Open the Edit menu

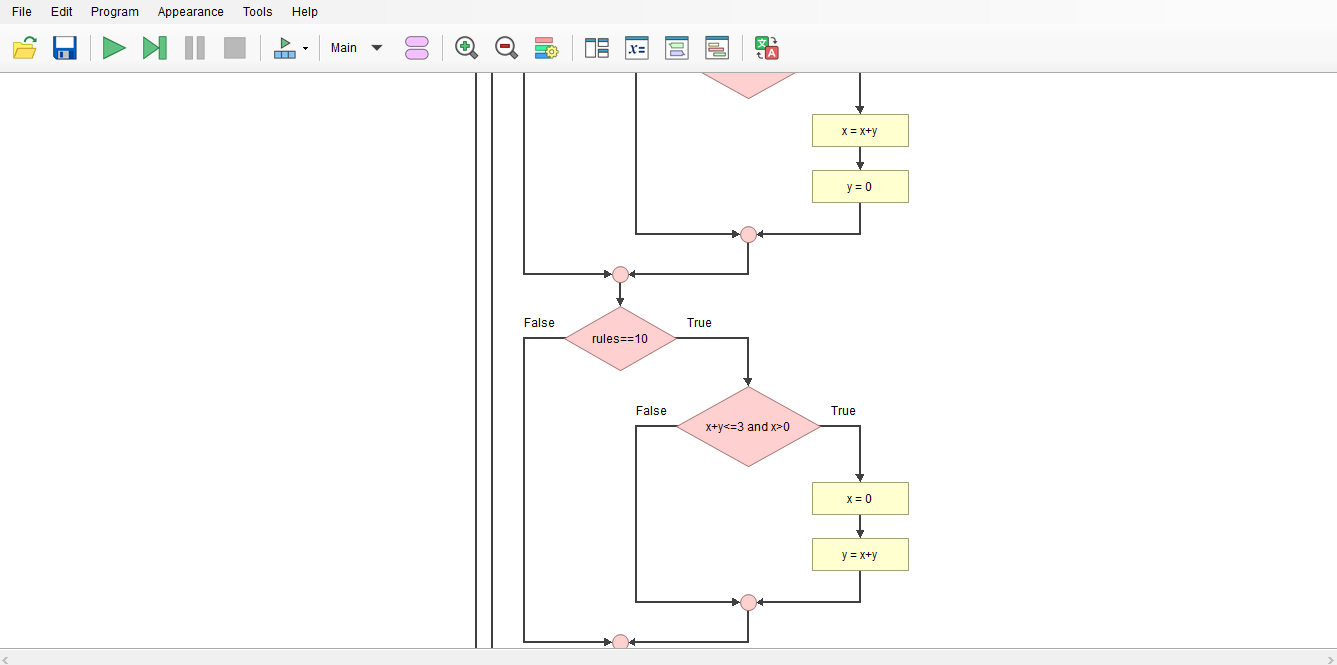pos(62,12)
